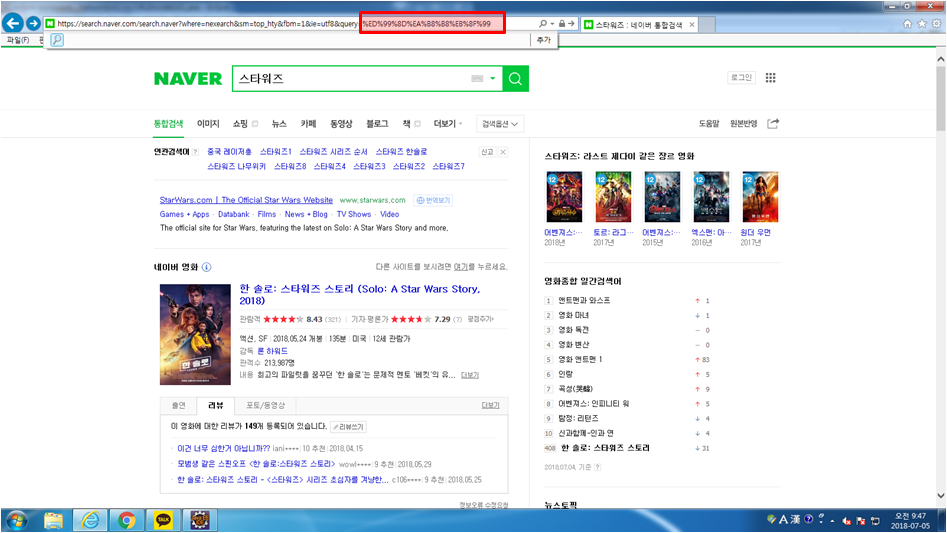Click the share icon next to 원본반영
The width and height of the screenshot is (947, 533).
click(772, 123)
